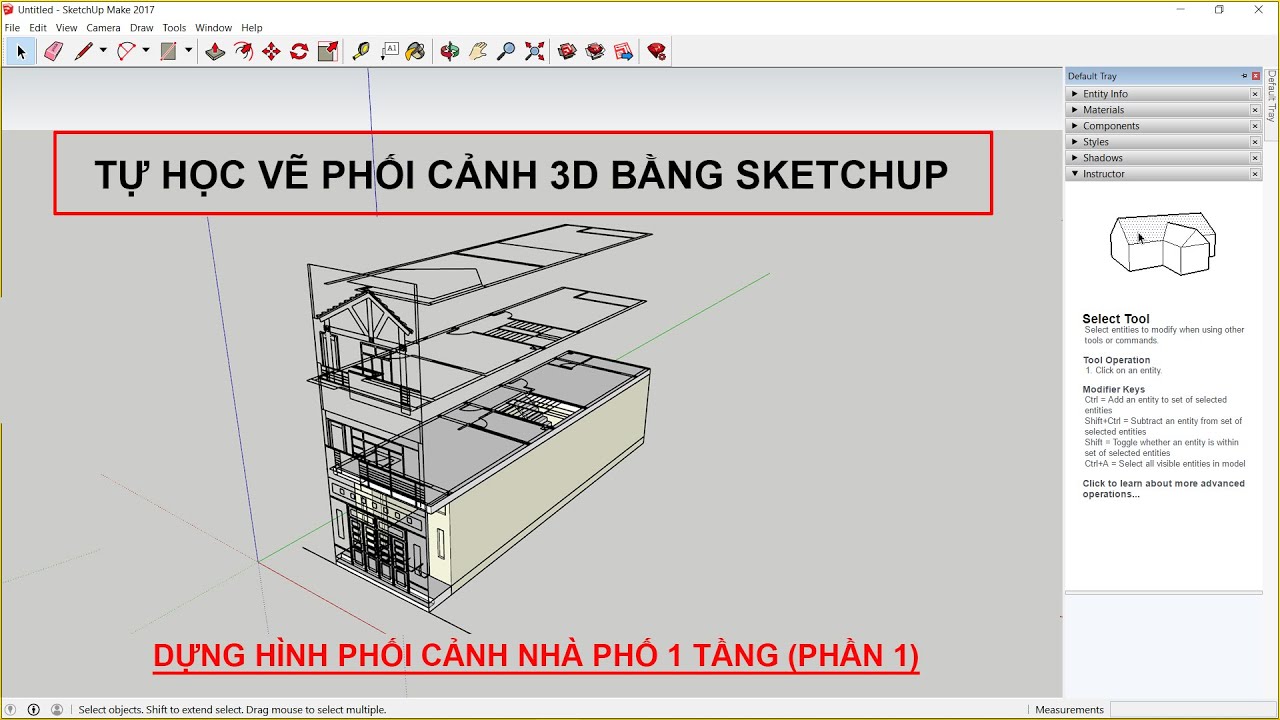Viewport: 1280px width, 720px height.
Task: Close the Shadows panel
Action: [1255, 158]
